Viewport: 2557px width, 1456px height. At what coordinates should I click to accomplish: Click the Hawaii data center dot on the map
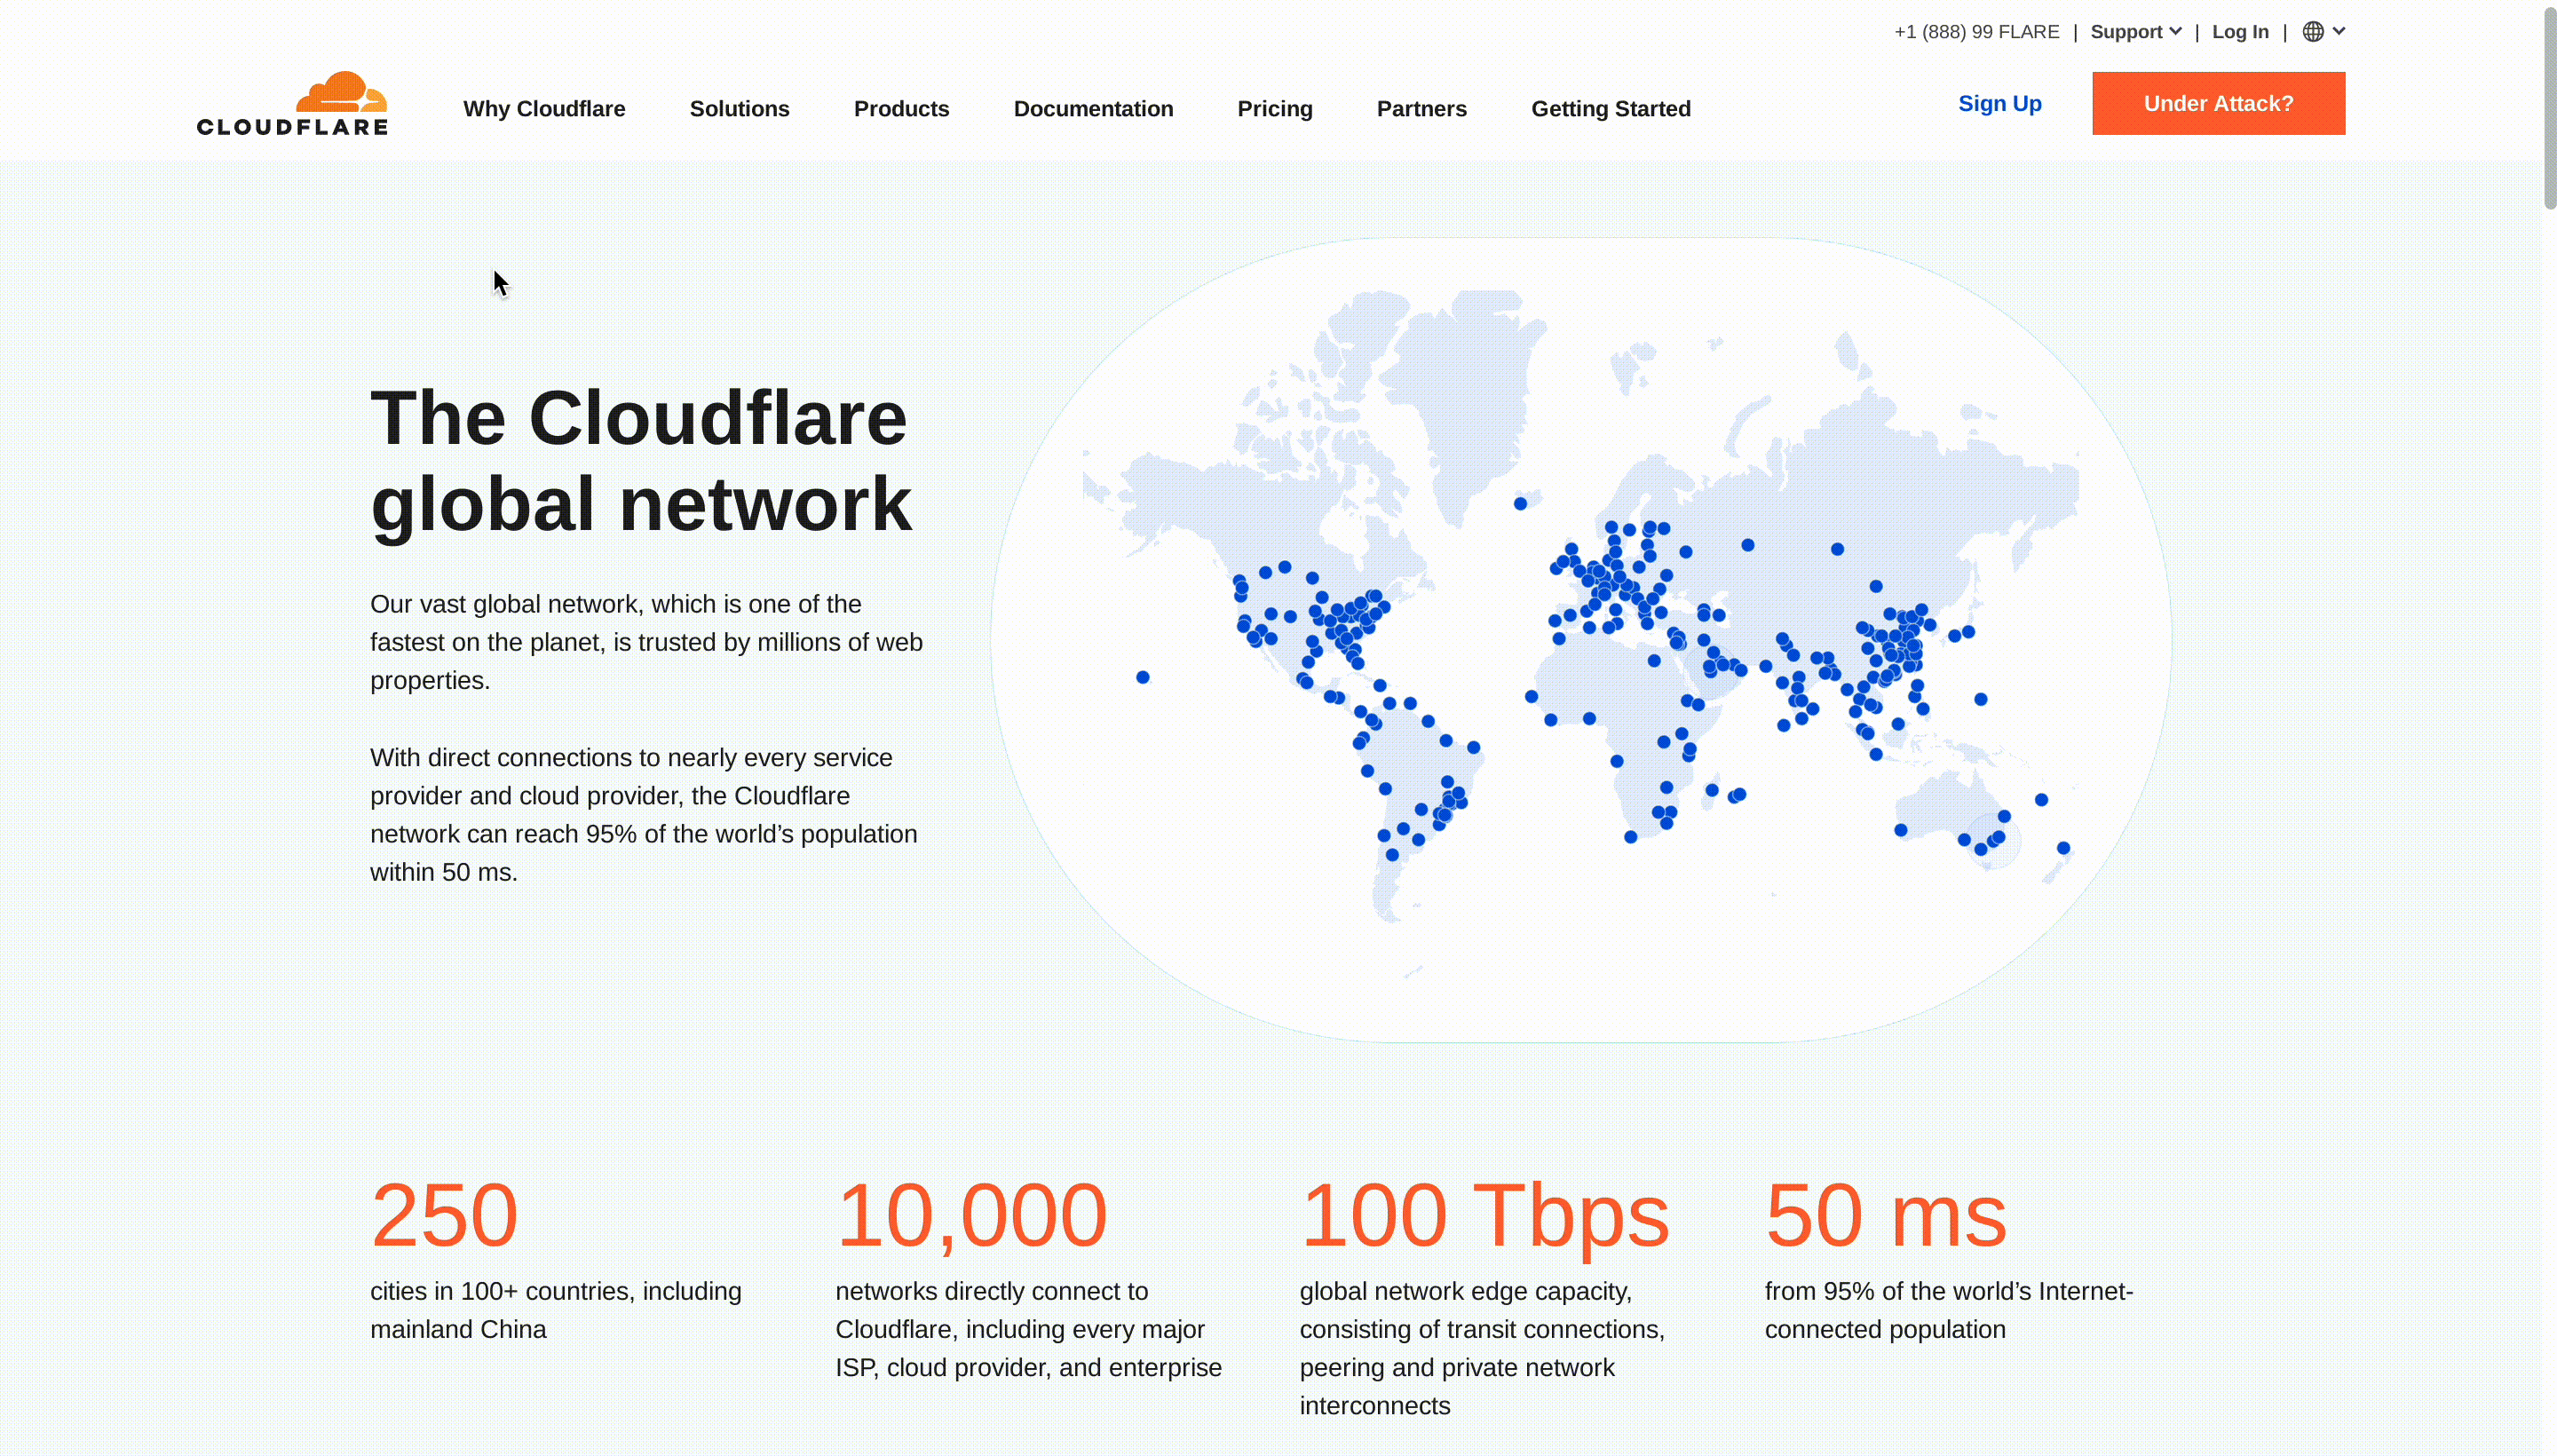tap(1143, 678)
